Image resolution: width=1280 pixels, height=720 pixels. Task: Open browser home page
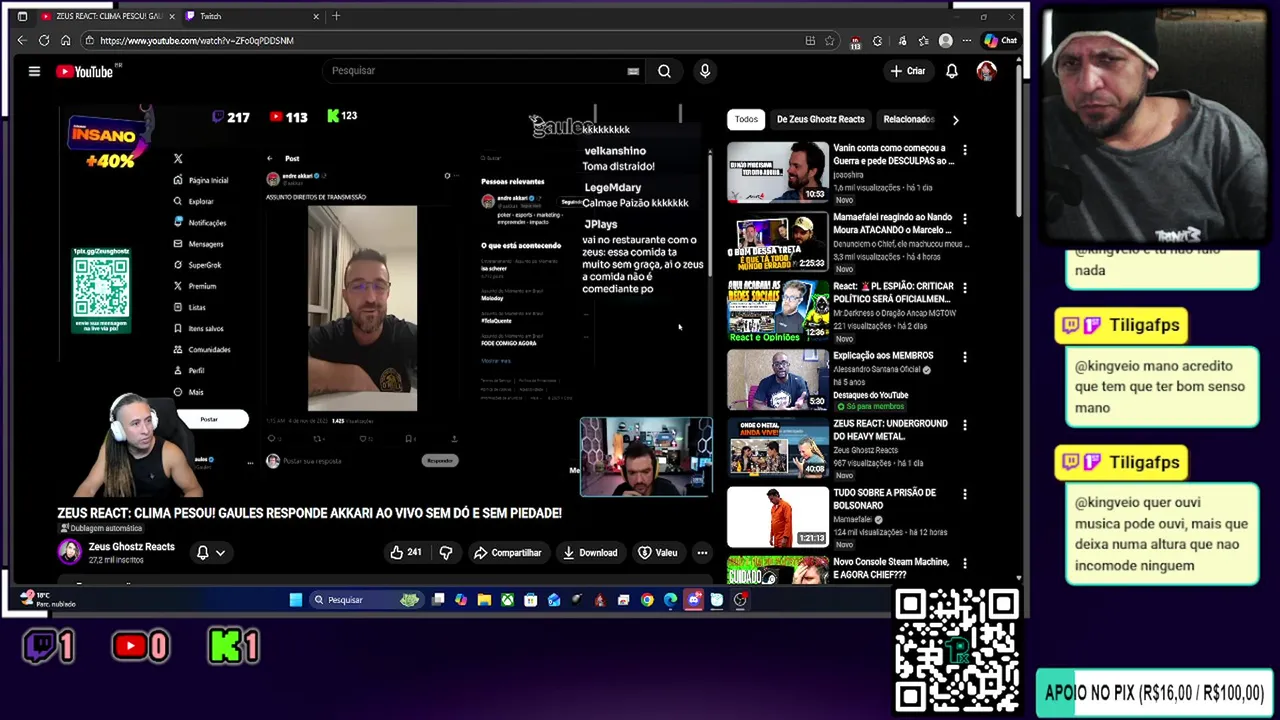point(66,40)
